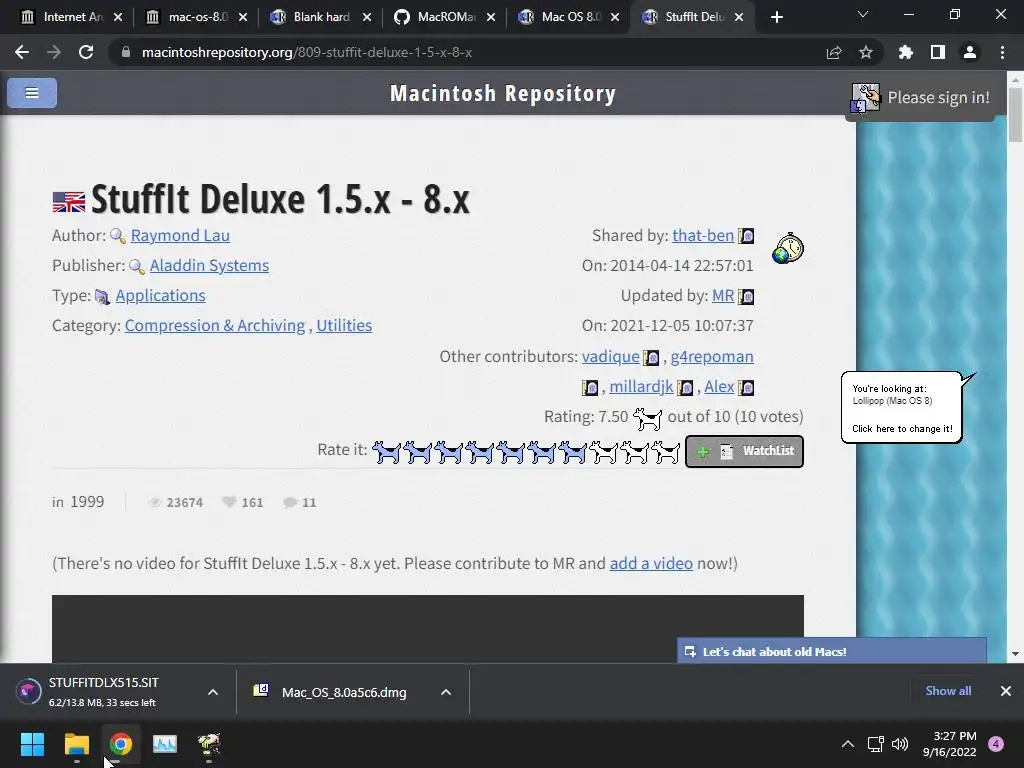The image size is (1024, 768).
Task: Switch to the Mac OS 8.0 tab
Action: pos(569,17)
